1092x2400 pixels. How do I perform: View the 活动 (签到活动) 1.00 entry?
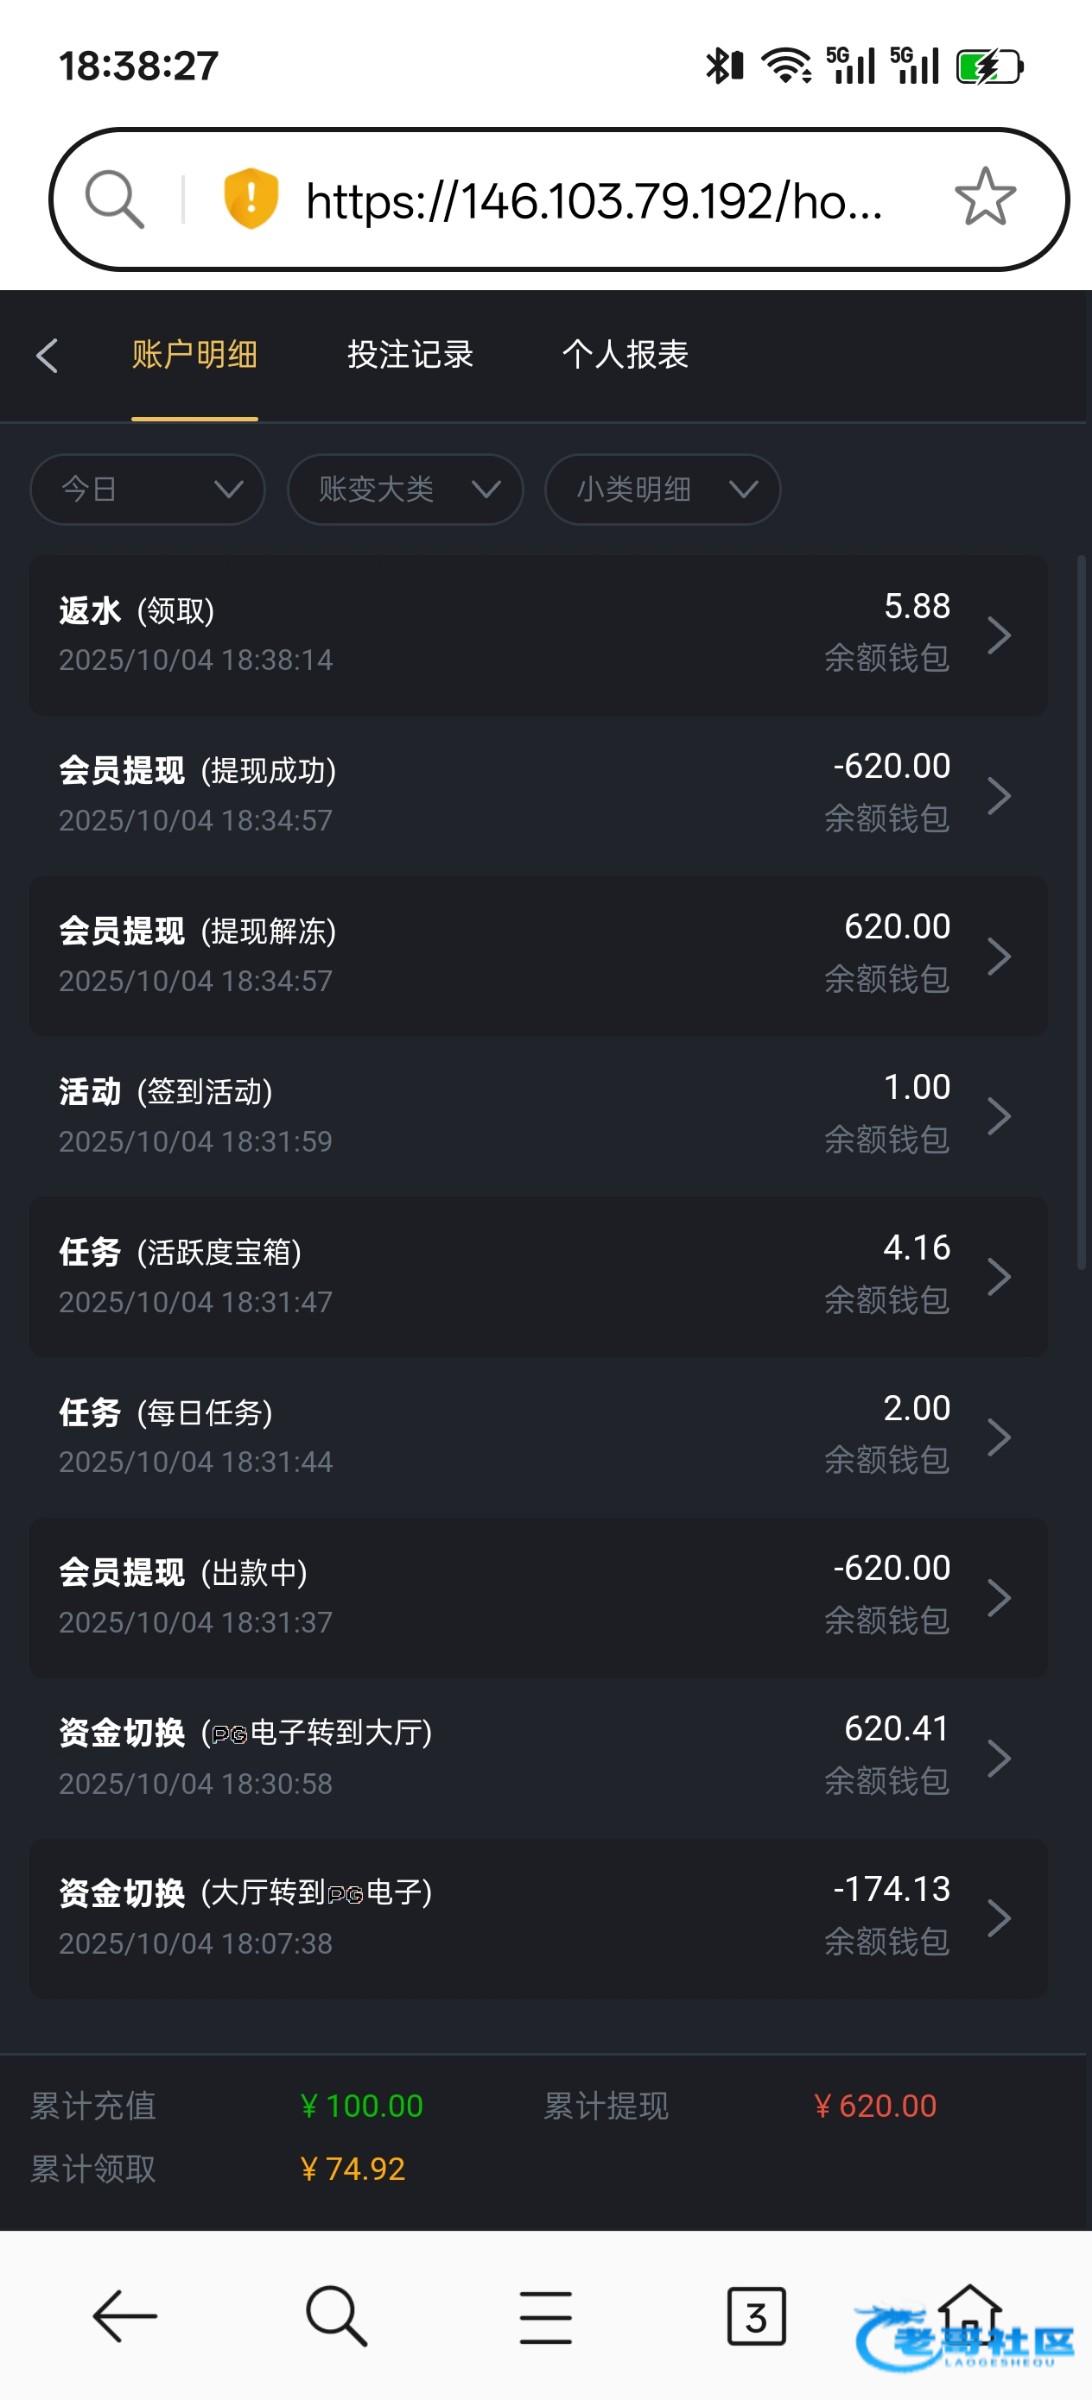(x=538, y=1116)
